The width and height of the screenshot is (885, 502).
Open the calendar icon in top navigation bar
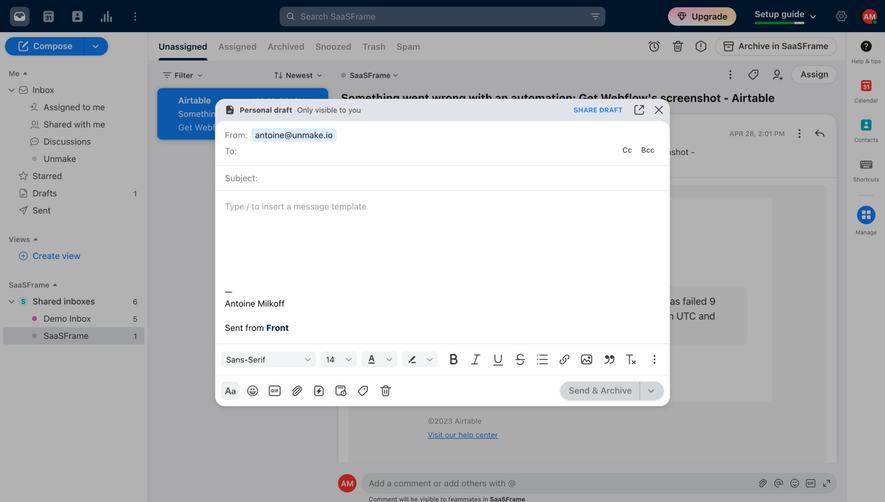(49, 16)
